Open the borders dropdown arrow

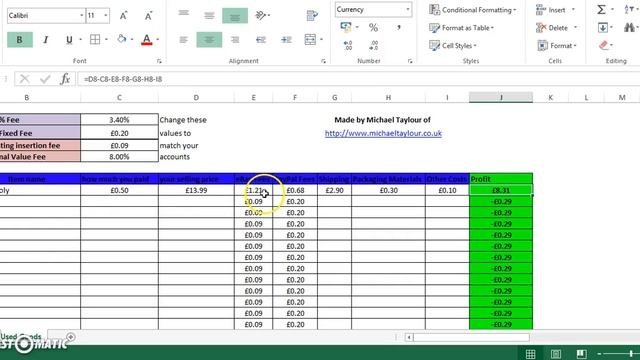(106, 40)
